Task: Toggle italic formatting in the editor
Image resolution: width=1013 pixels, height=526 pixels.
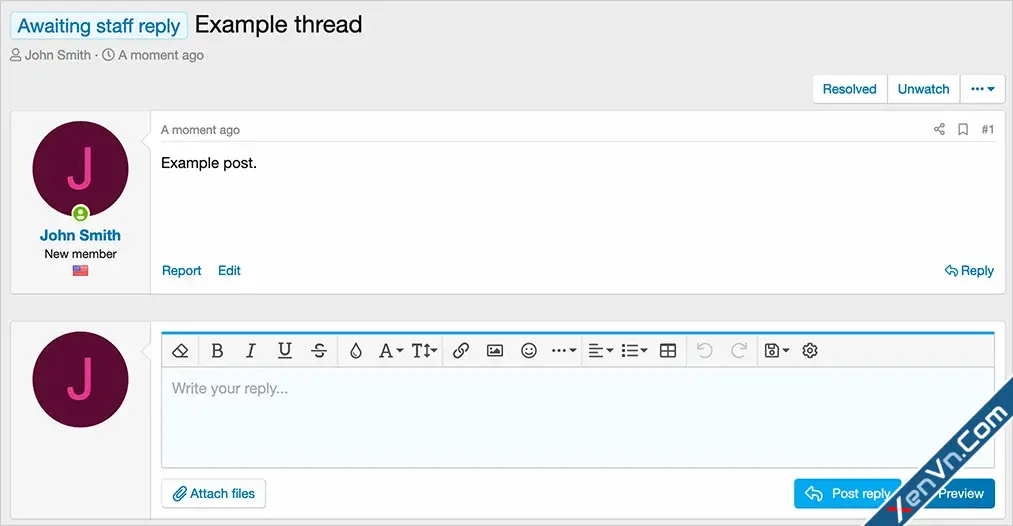Action: (x=251, y=350)
